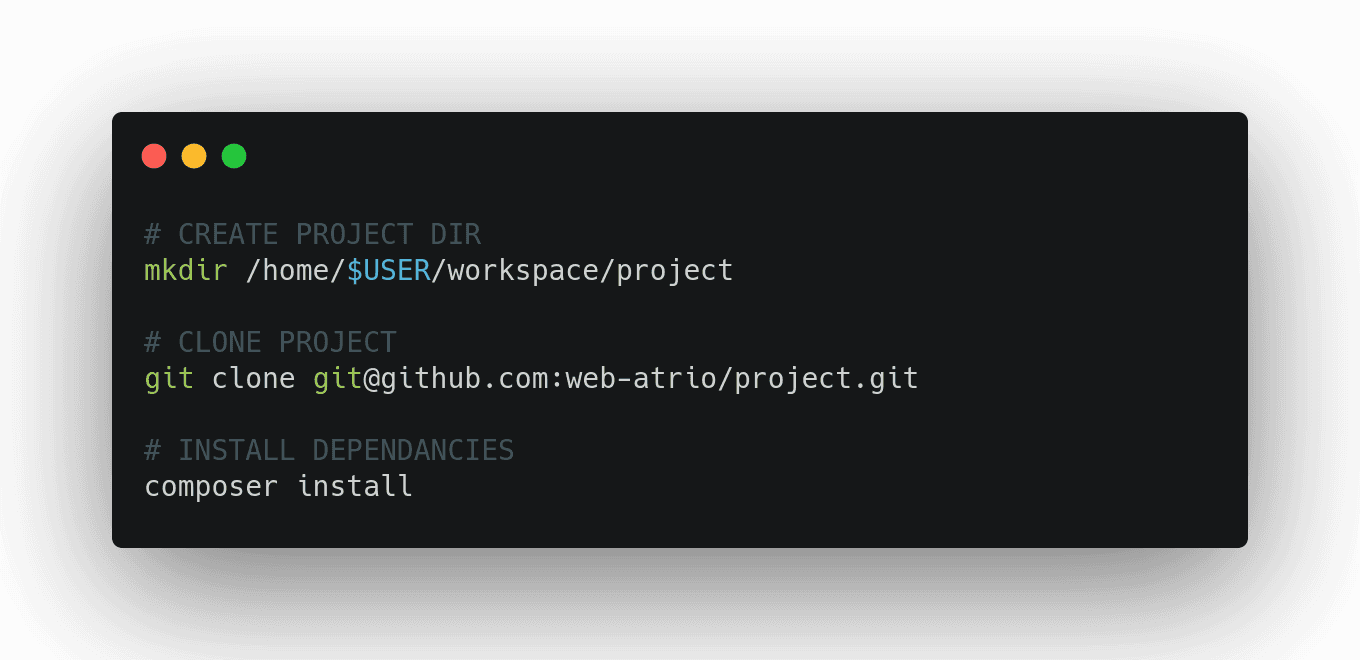Screen dimensions: 1360x660
Task: Click the project.git repository name
Action: point(826,379)
